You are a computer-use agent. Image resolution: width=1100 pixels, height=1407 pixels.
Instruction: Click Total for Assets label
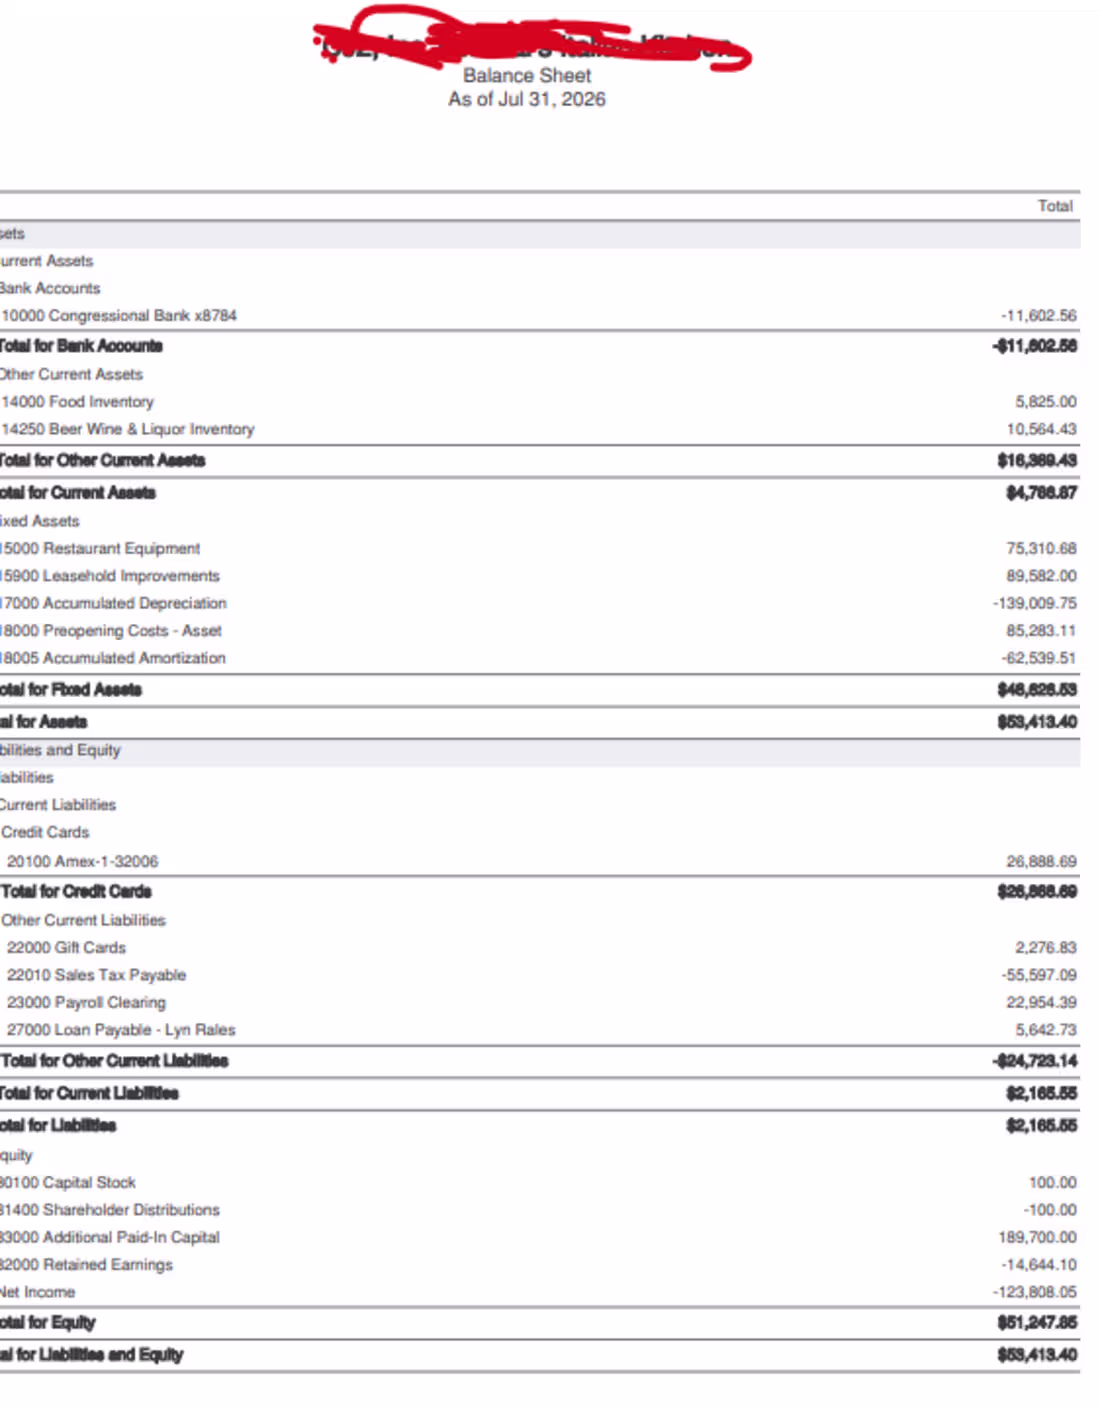[x=44, y=722]
